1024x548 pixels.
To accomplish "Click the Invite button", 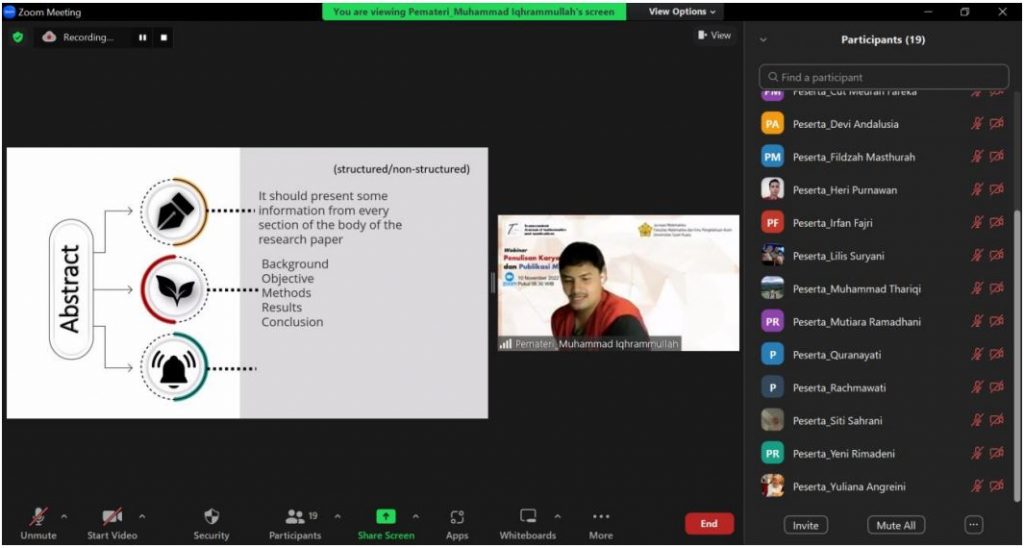I will pos(805,525).
